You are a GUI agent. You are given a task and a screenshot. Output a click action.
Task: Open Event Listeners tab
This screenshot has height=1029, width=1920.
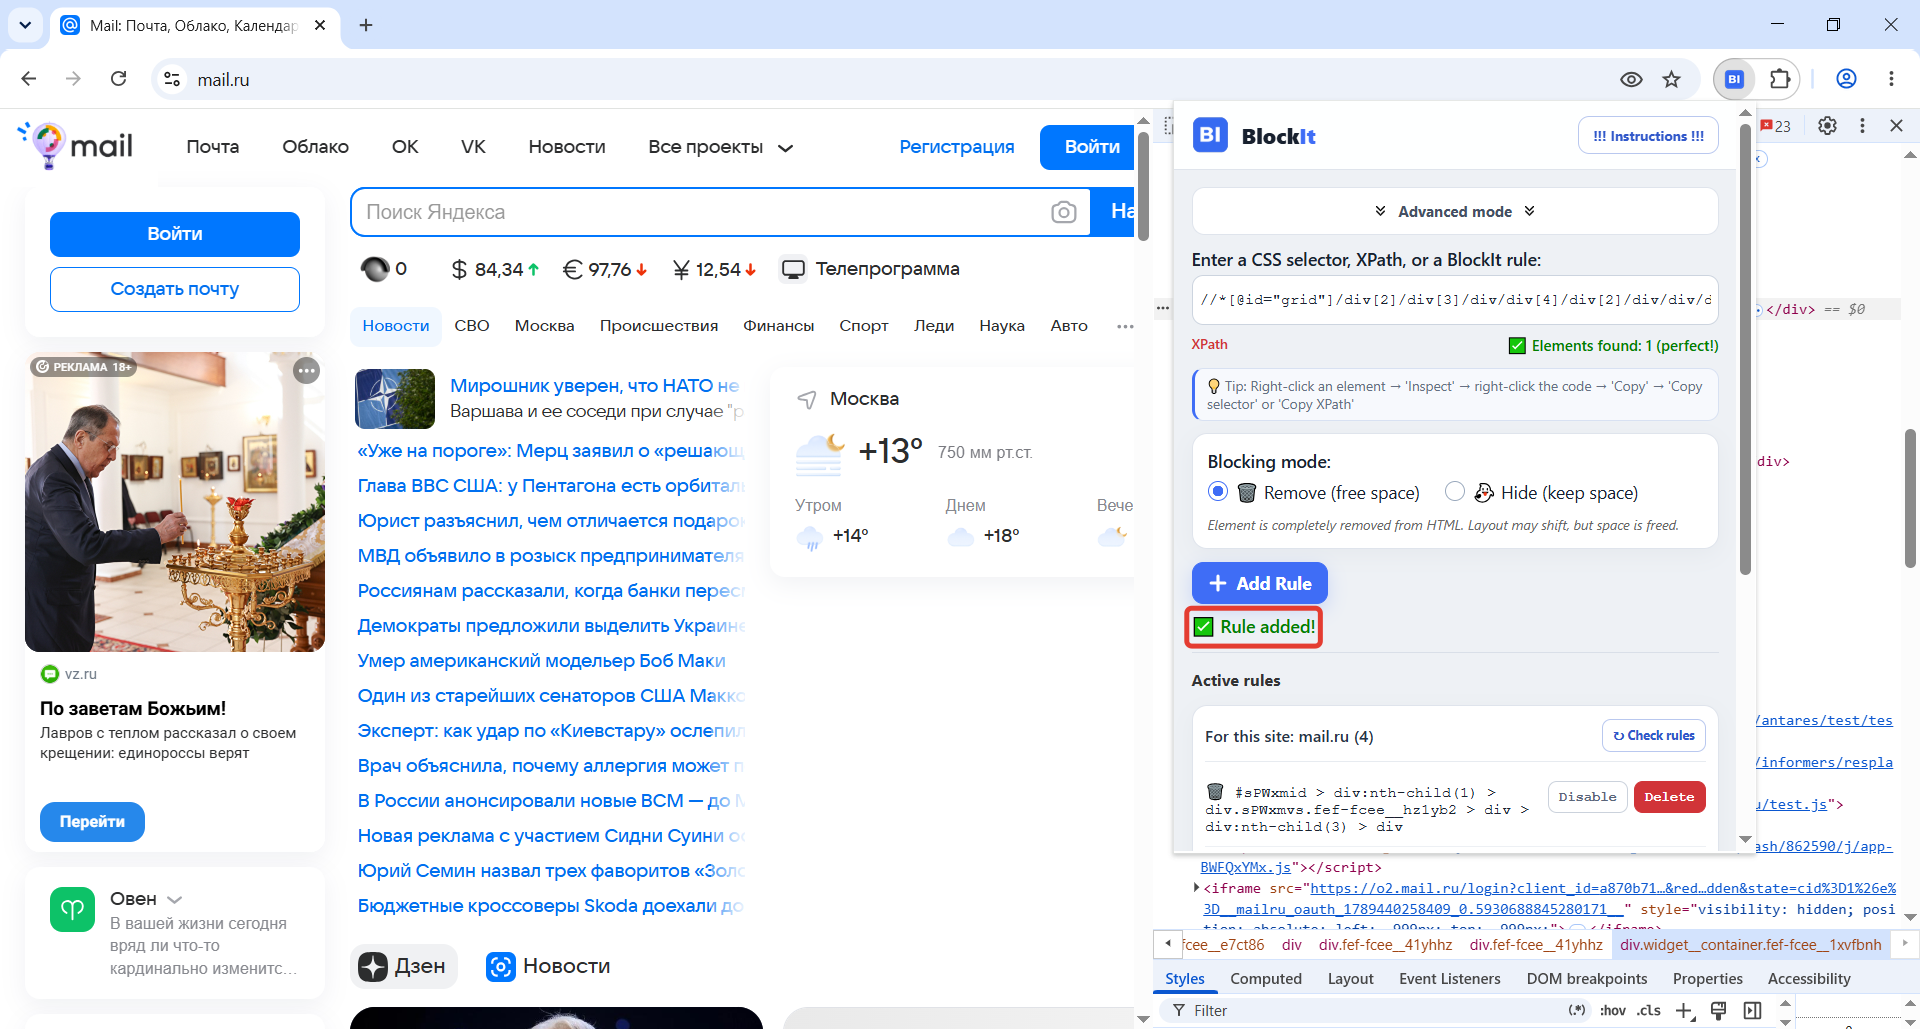point(1449,979)
